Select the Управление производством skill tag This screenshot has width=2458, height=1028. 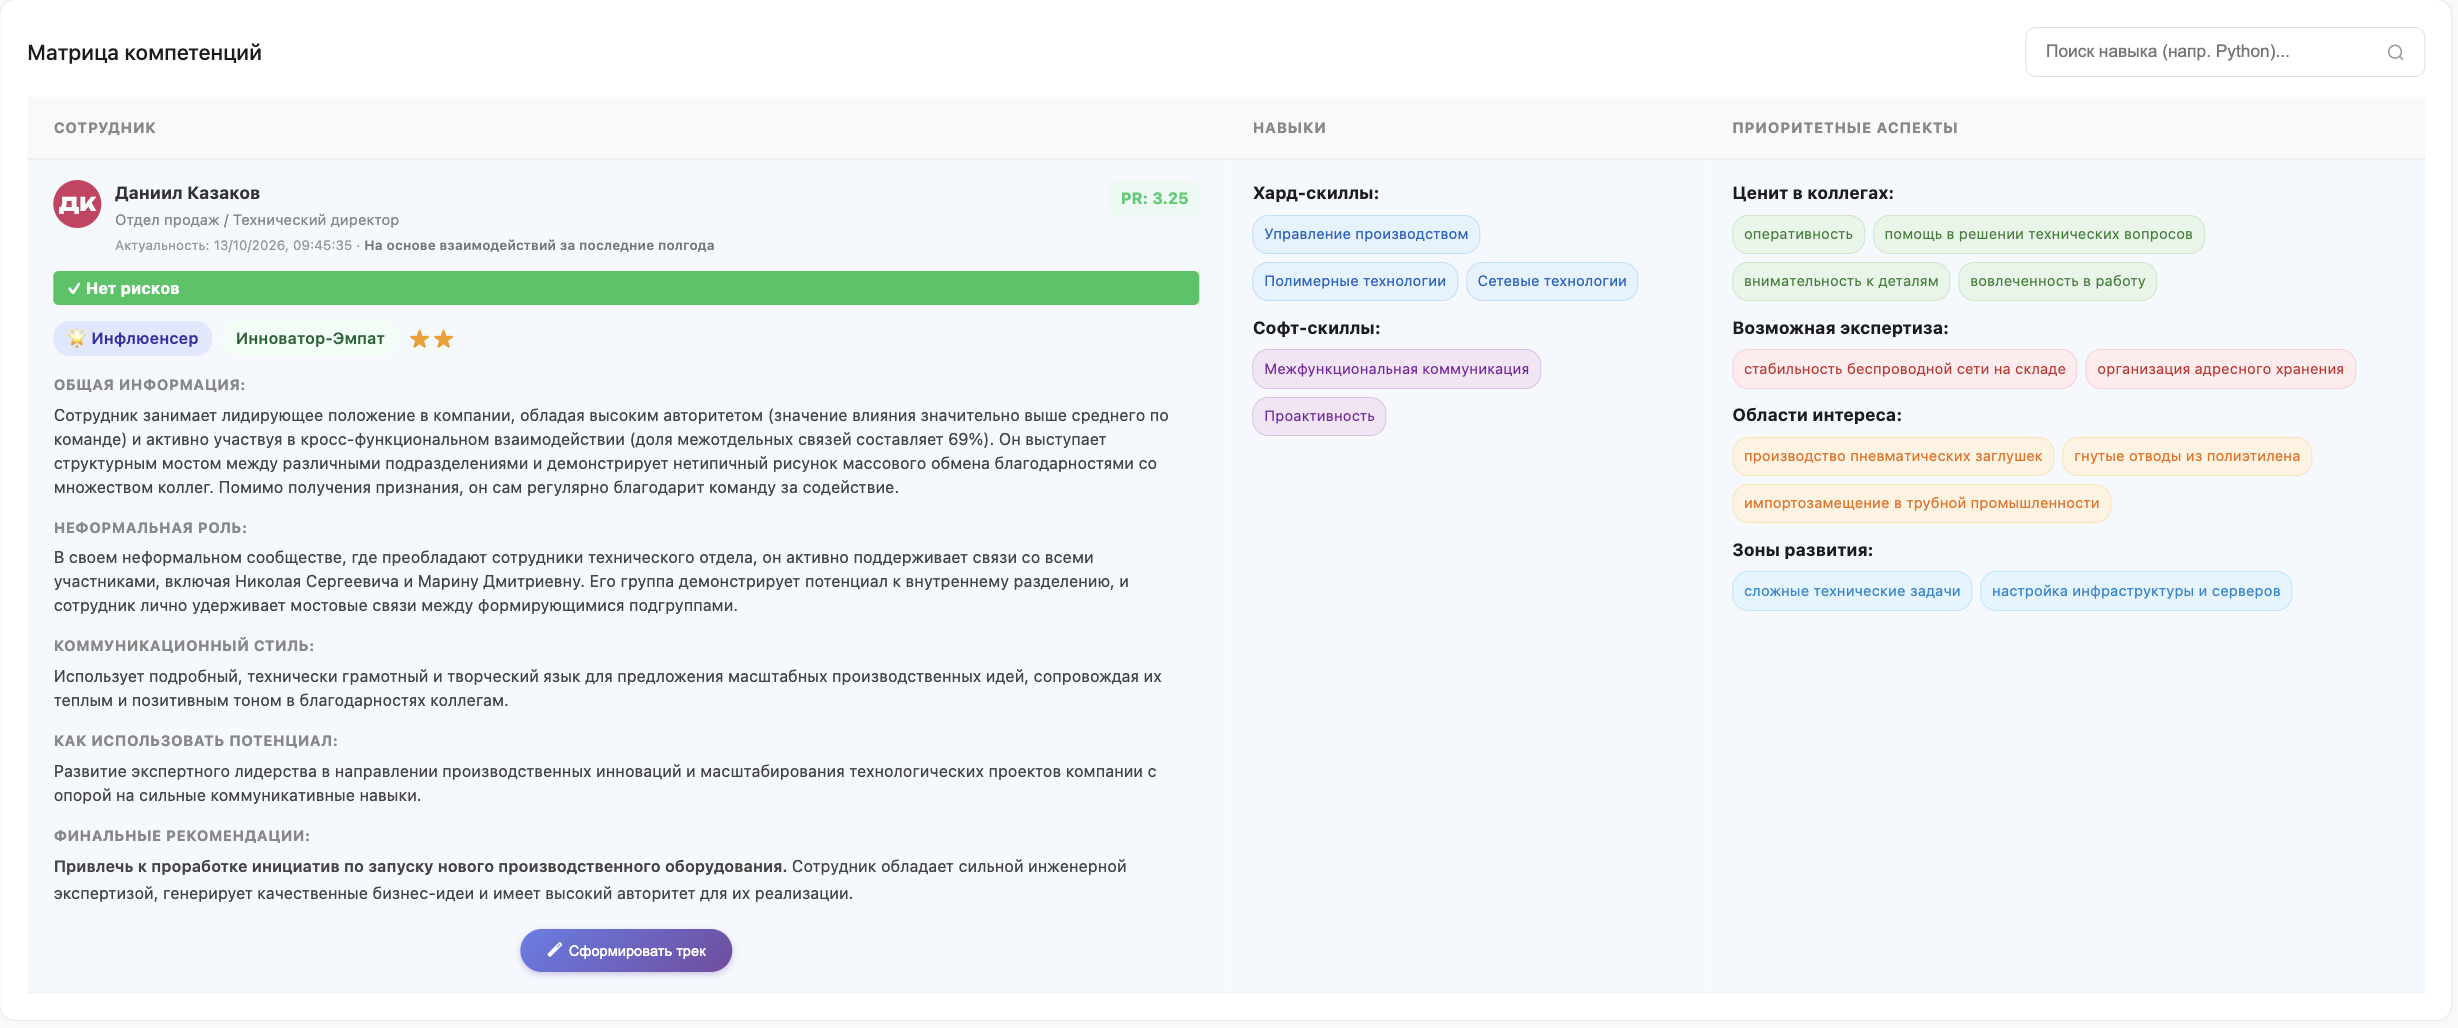[1366, 234]
